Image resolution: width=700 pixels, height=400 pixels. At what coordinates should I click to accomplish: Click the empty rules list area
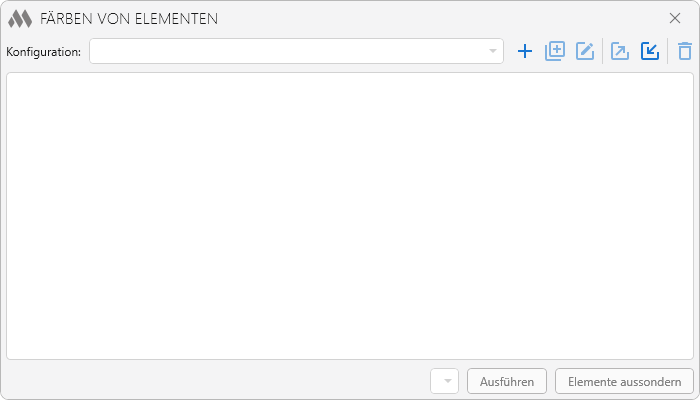[x=349, y=215]
